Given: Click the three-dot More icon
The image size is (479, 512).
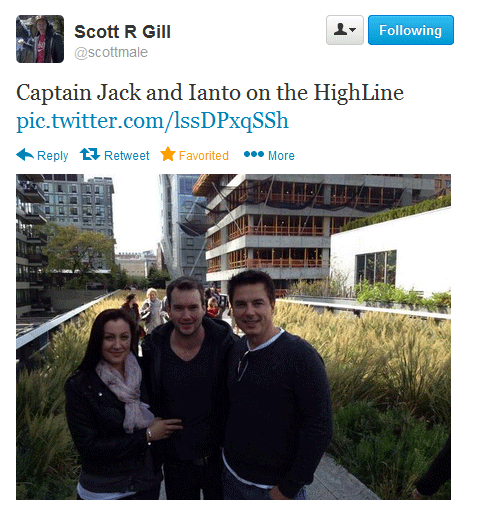Looking at the screenshot, I should [x=254, y=154].
